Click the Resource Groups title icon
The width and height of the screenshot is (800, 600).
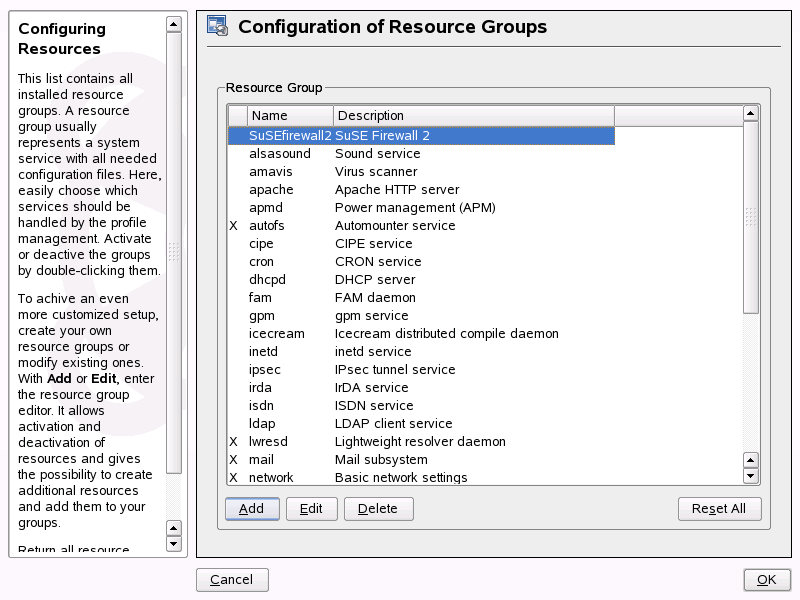coord(218,27)
